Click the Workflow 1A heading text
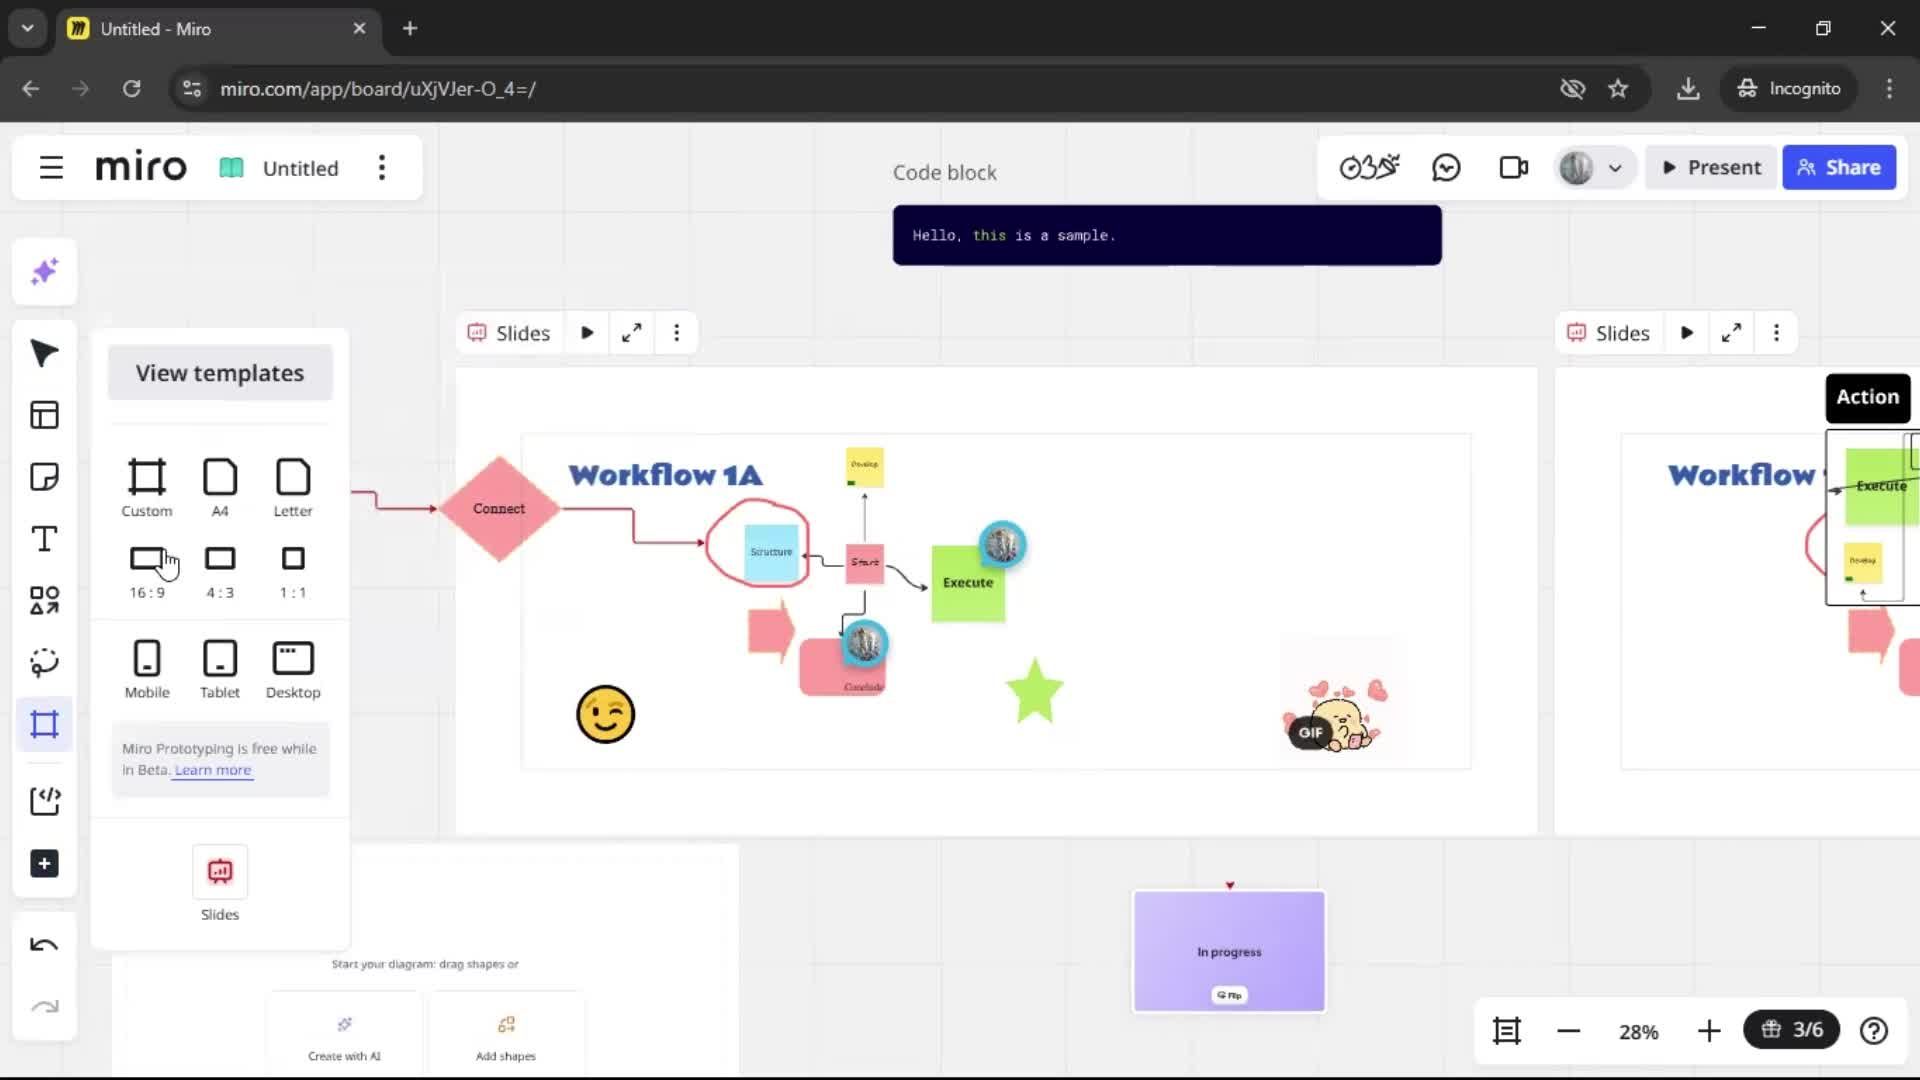The width and height of the screenshot is (1920, 1080). [665, 475]
